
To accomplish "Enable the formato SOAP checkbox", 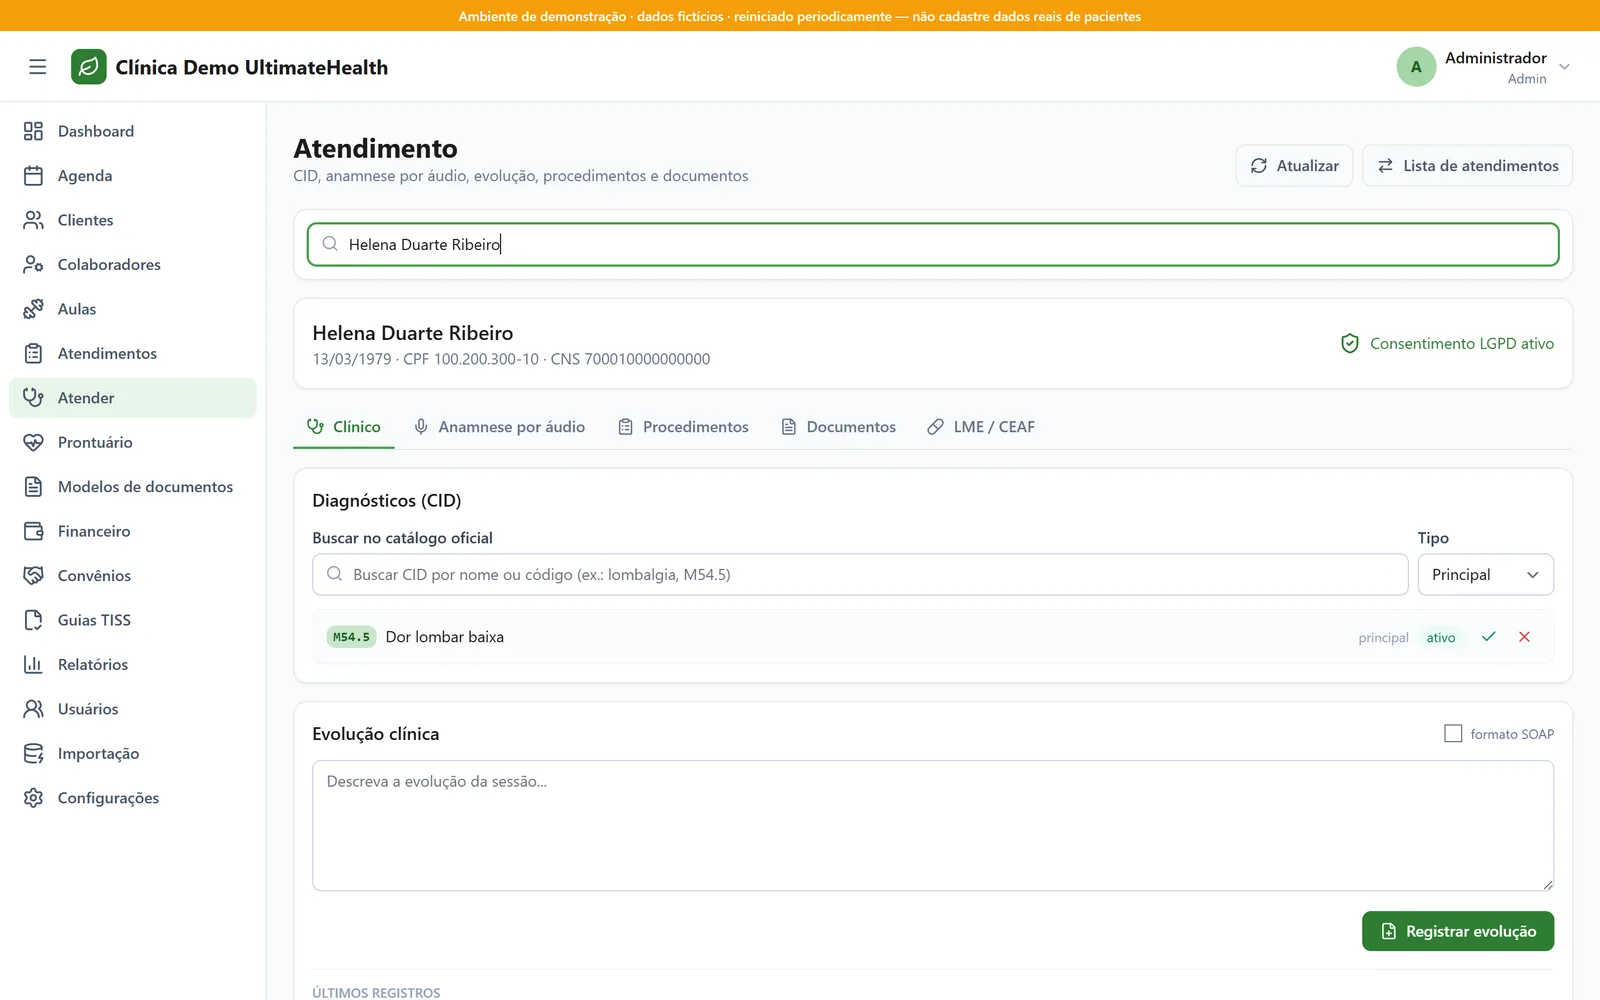I will click(1453, 734).
